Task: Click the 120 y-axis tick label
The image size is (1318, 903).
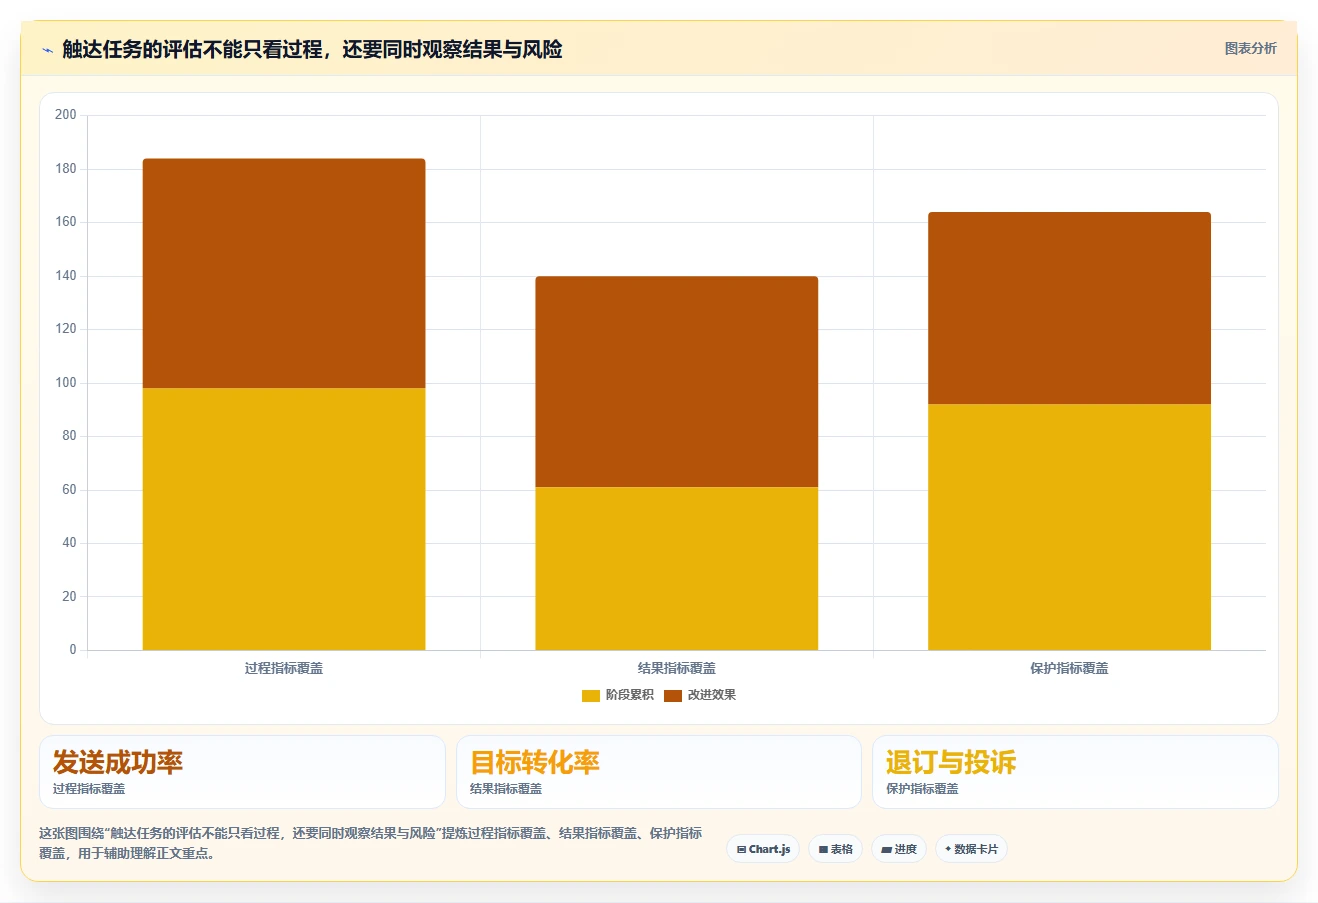Action: 66,329
